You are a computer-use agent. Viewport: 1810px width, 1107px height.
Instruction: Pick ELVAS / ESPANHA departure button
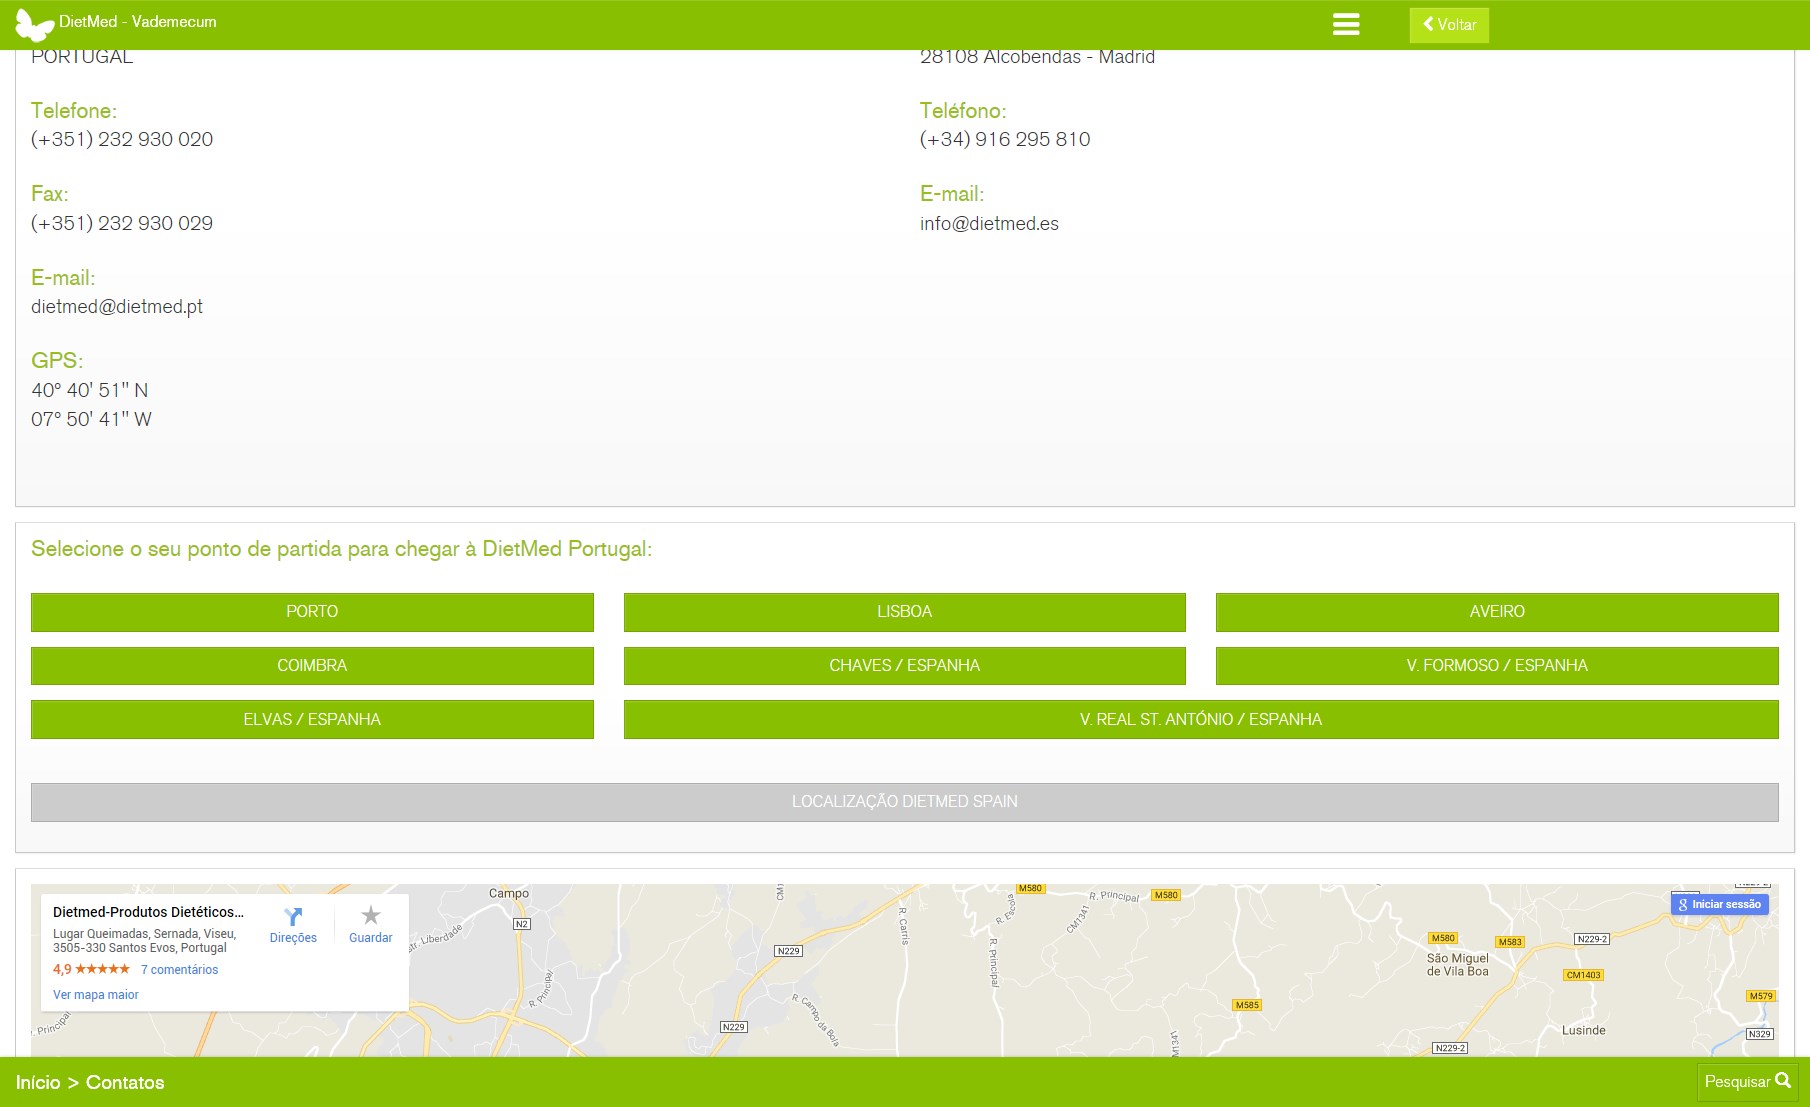tap(312, 720)
